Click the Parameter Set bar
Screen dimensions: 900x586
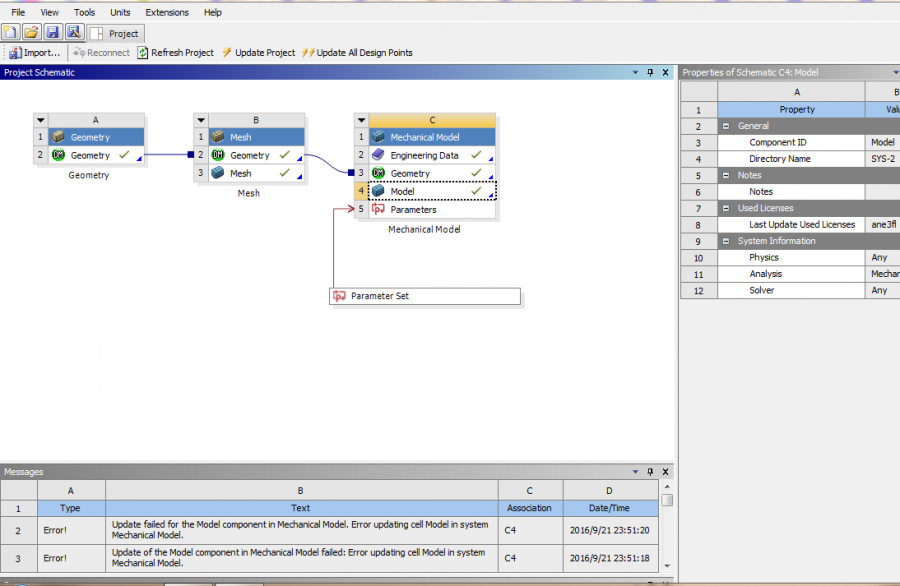[425, 296]
